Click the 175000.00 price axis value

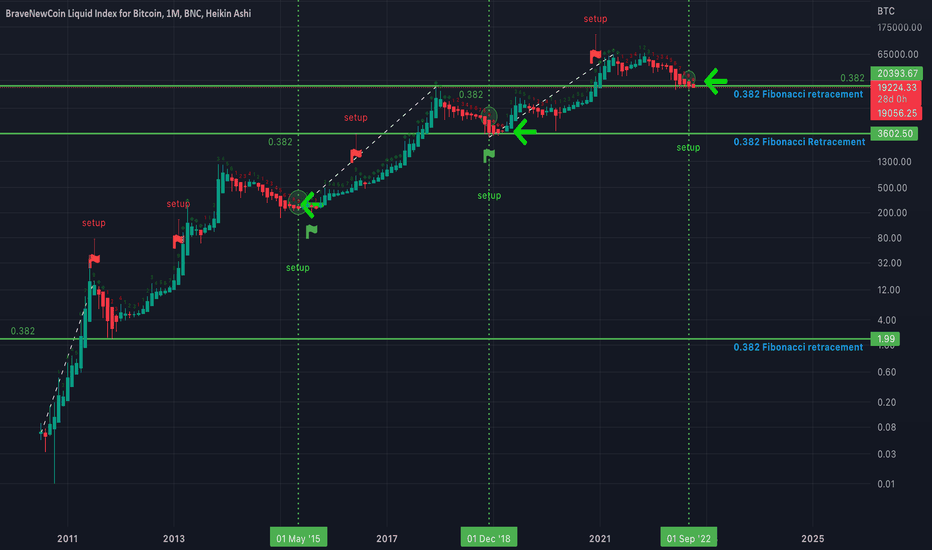point(899,27)
